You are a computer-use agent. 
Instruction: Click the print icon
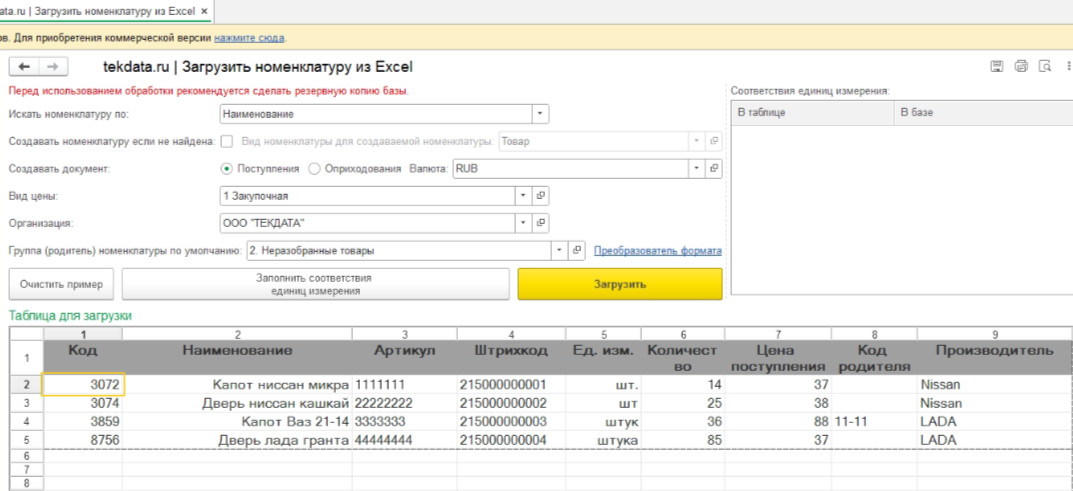[1021, 66]
